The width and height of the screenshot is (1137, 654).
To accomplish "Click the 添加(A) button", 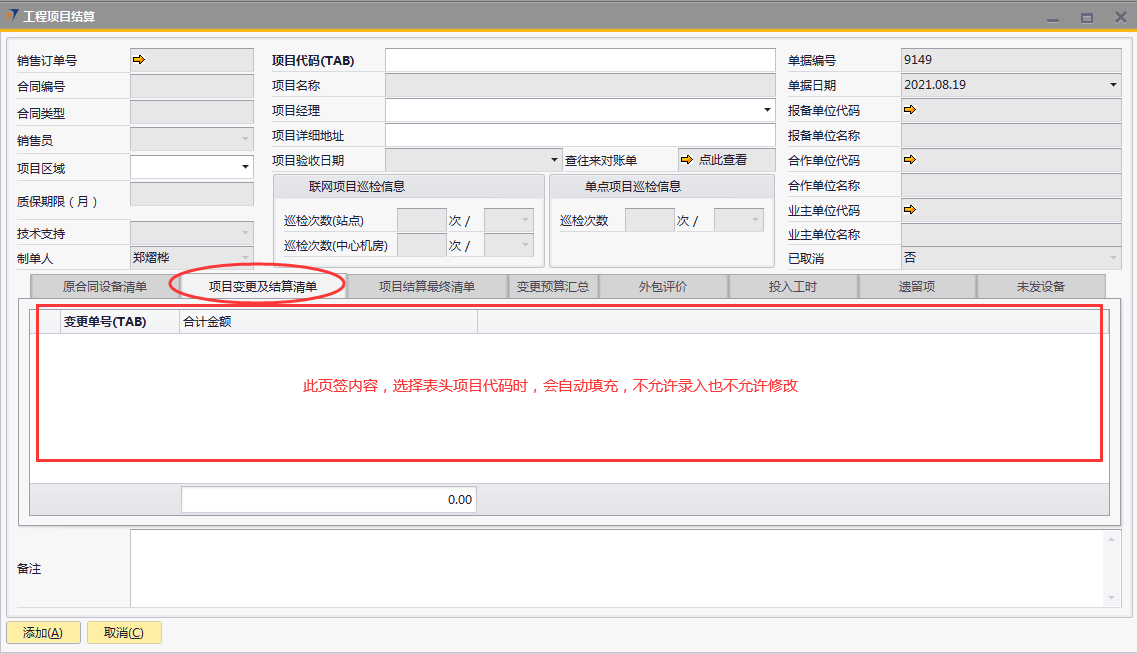I will click(43, 633).
